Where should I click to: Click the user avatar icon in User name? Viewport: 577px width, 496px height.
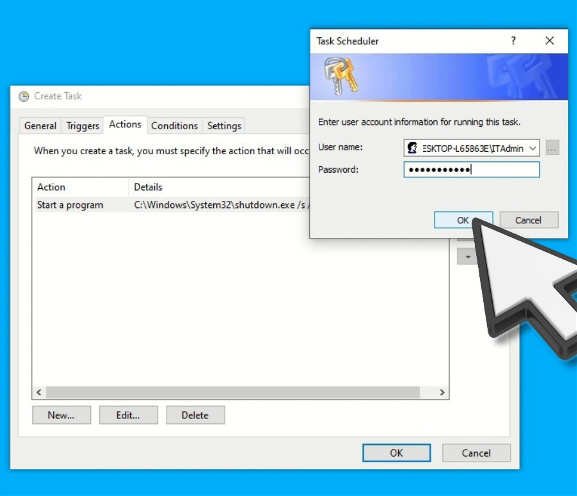coord(412,148)
